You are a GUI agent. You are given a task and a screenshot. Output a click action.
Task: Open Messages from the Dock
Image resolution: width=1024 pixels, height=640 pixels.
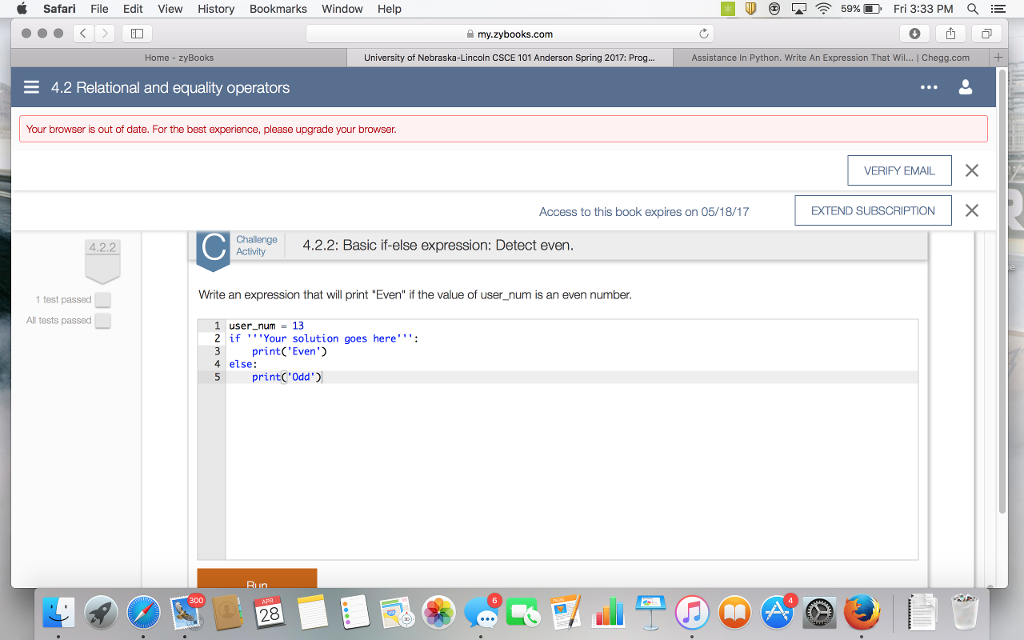[481, 613]
